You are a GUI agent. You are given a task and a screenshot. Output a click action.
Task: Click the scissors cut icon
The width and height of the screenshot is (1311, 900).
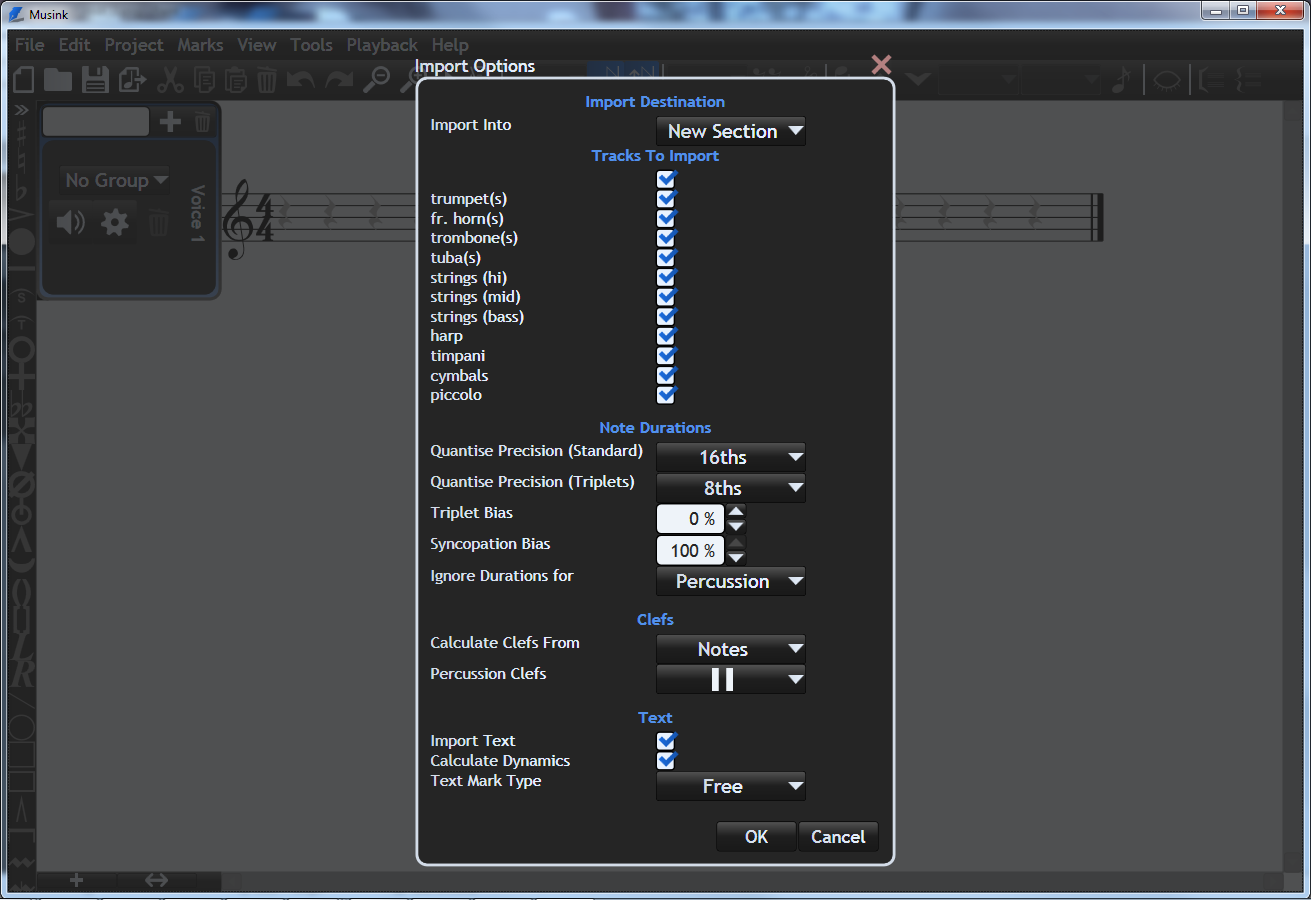170,80
